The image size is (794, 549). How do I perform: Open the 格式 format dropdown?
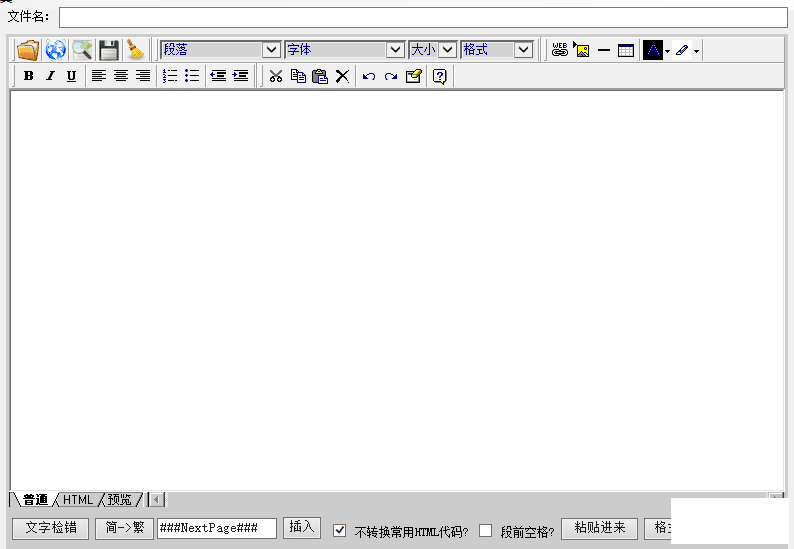coord(497,50)
